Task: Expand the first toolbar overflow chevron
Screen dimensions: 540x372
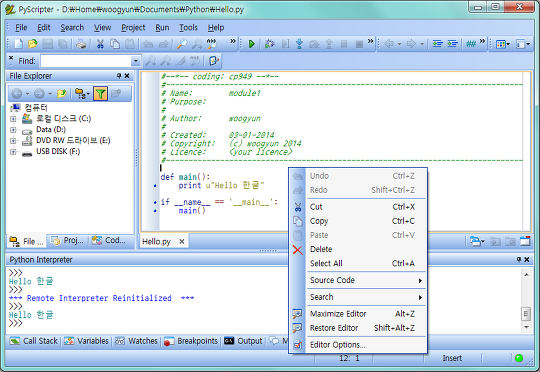Action: 233,41
